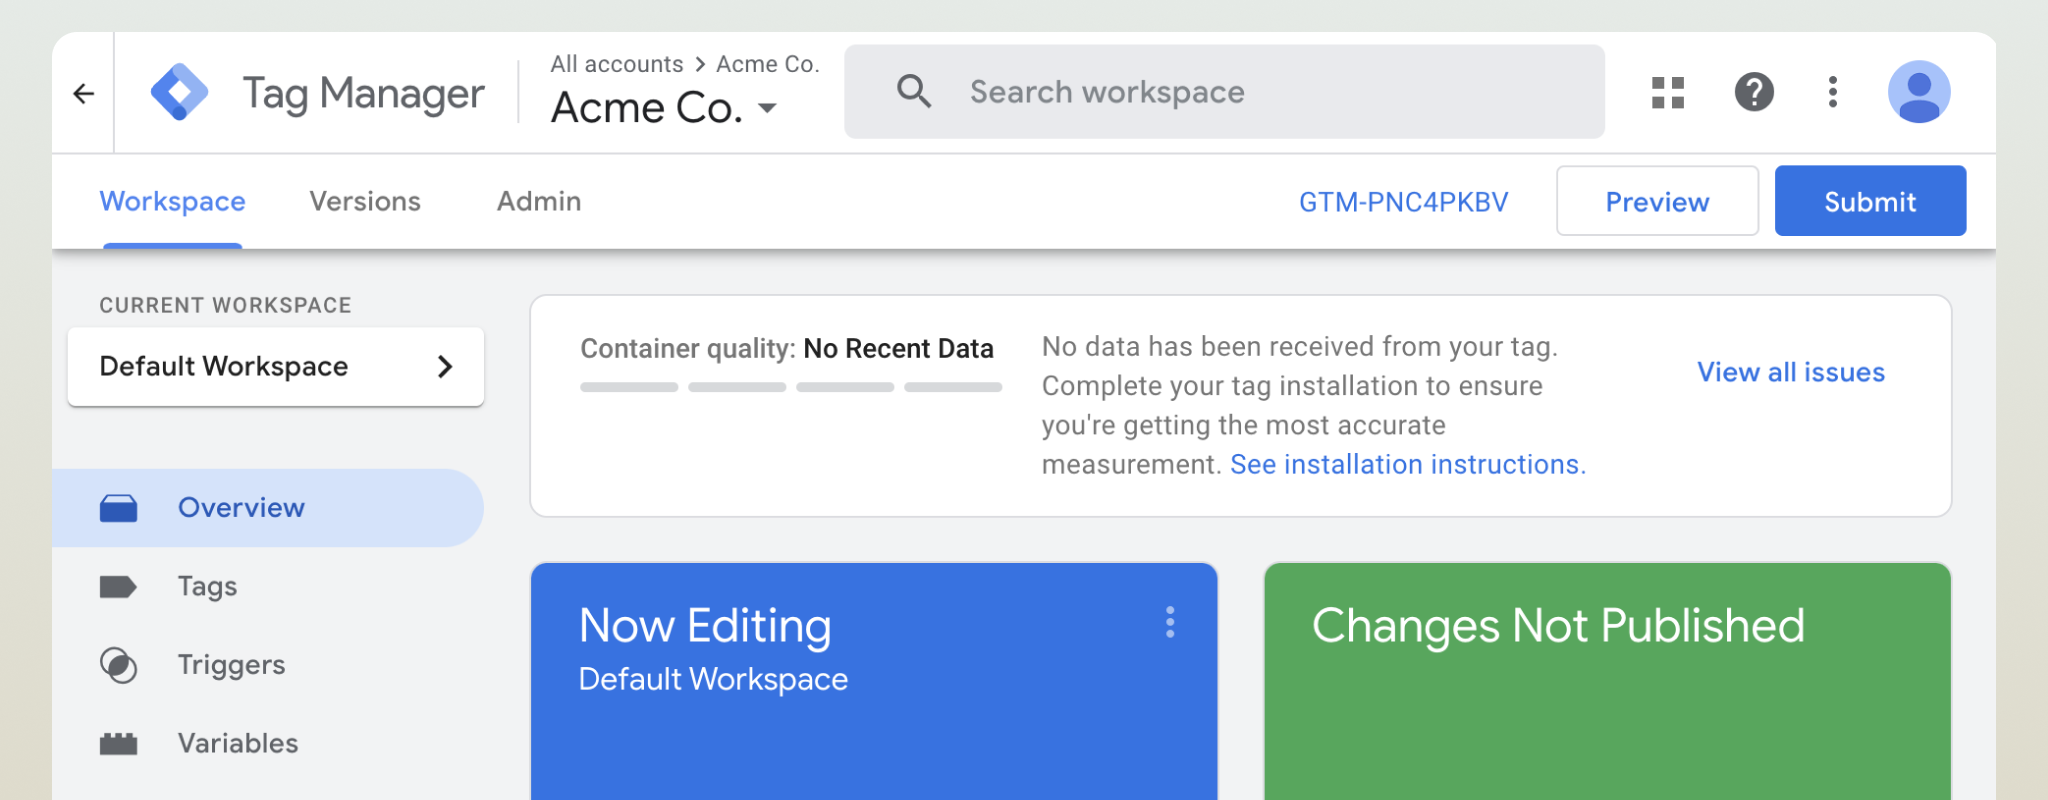The width and height of the screenshot is (2048, 800).
Task: Click the Preview button
Action: [1657, 201]
